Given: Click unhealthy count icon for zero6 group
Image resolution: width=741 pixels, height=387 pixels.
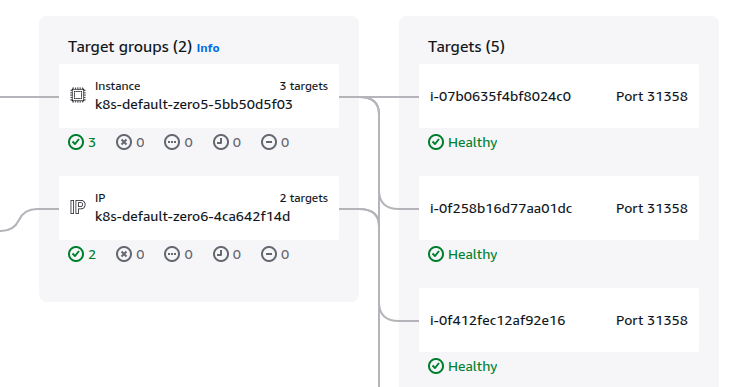Looking at the screenshot, I should (x=124, y=254).
